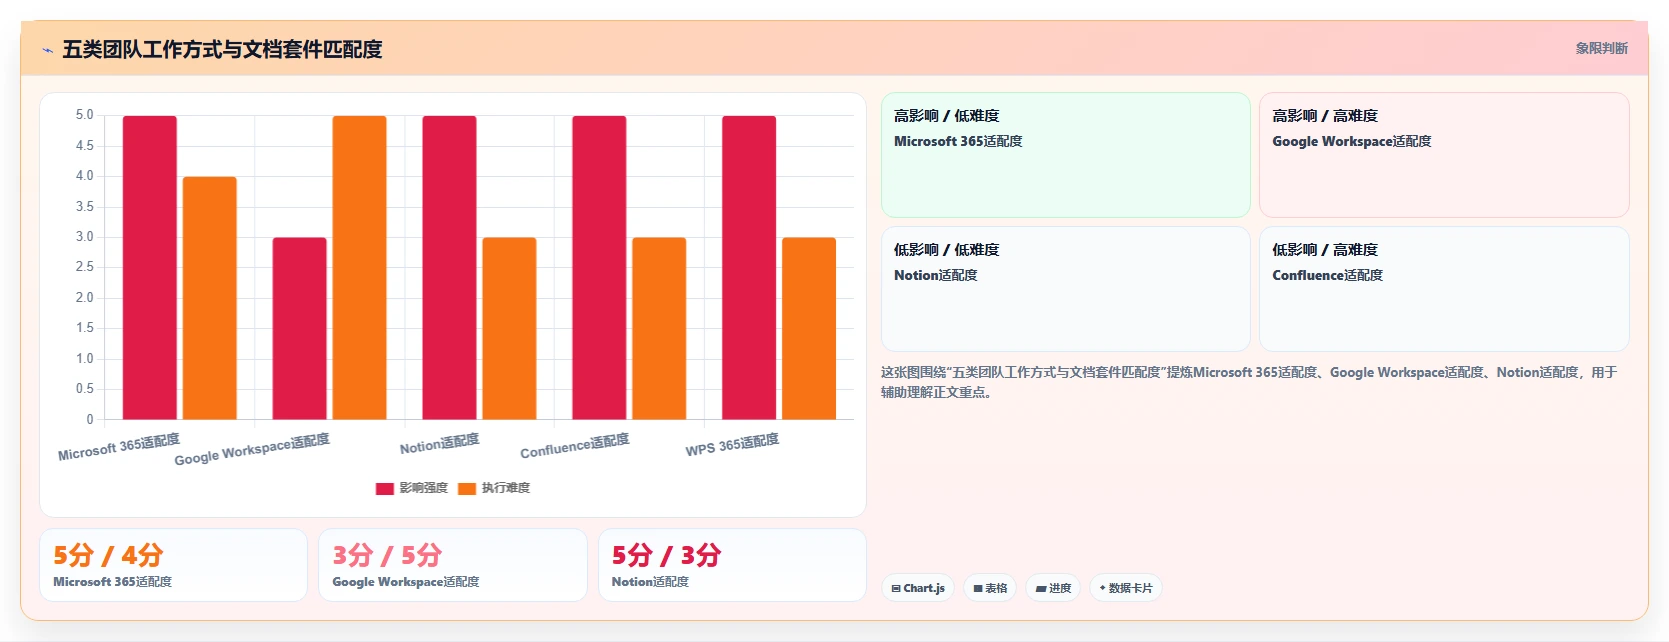Click the 5.0 y-axis tick label
1669x642 pixels.
(x=85, y=115)
